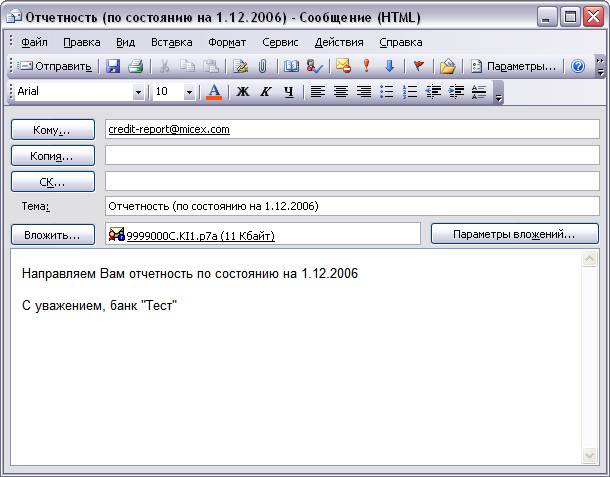Click the envelope permission restriction icon

tap(343, 66)
